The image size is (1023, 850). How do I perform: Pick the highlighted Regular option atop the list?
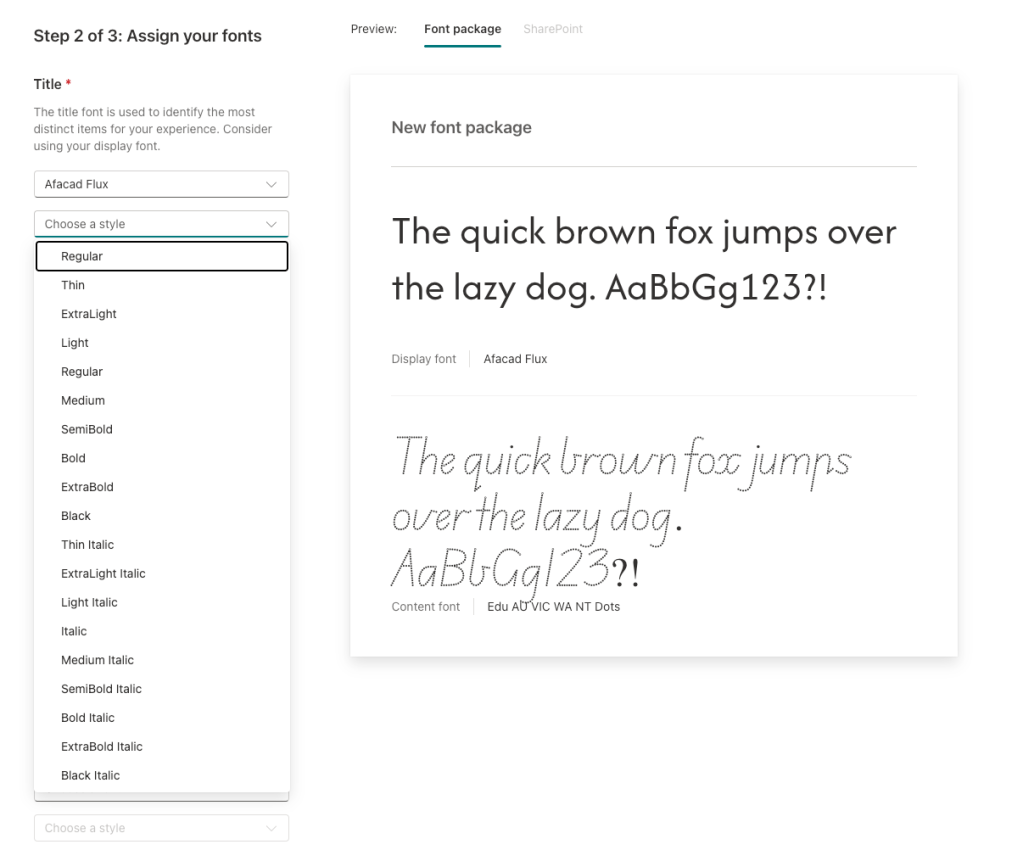[x=161, y=256]
